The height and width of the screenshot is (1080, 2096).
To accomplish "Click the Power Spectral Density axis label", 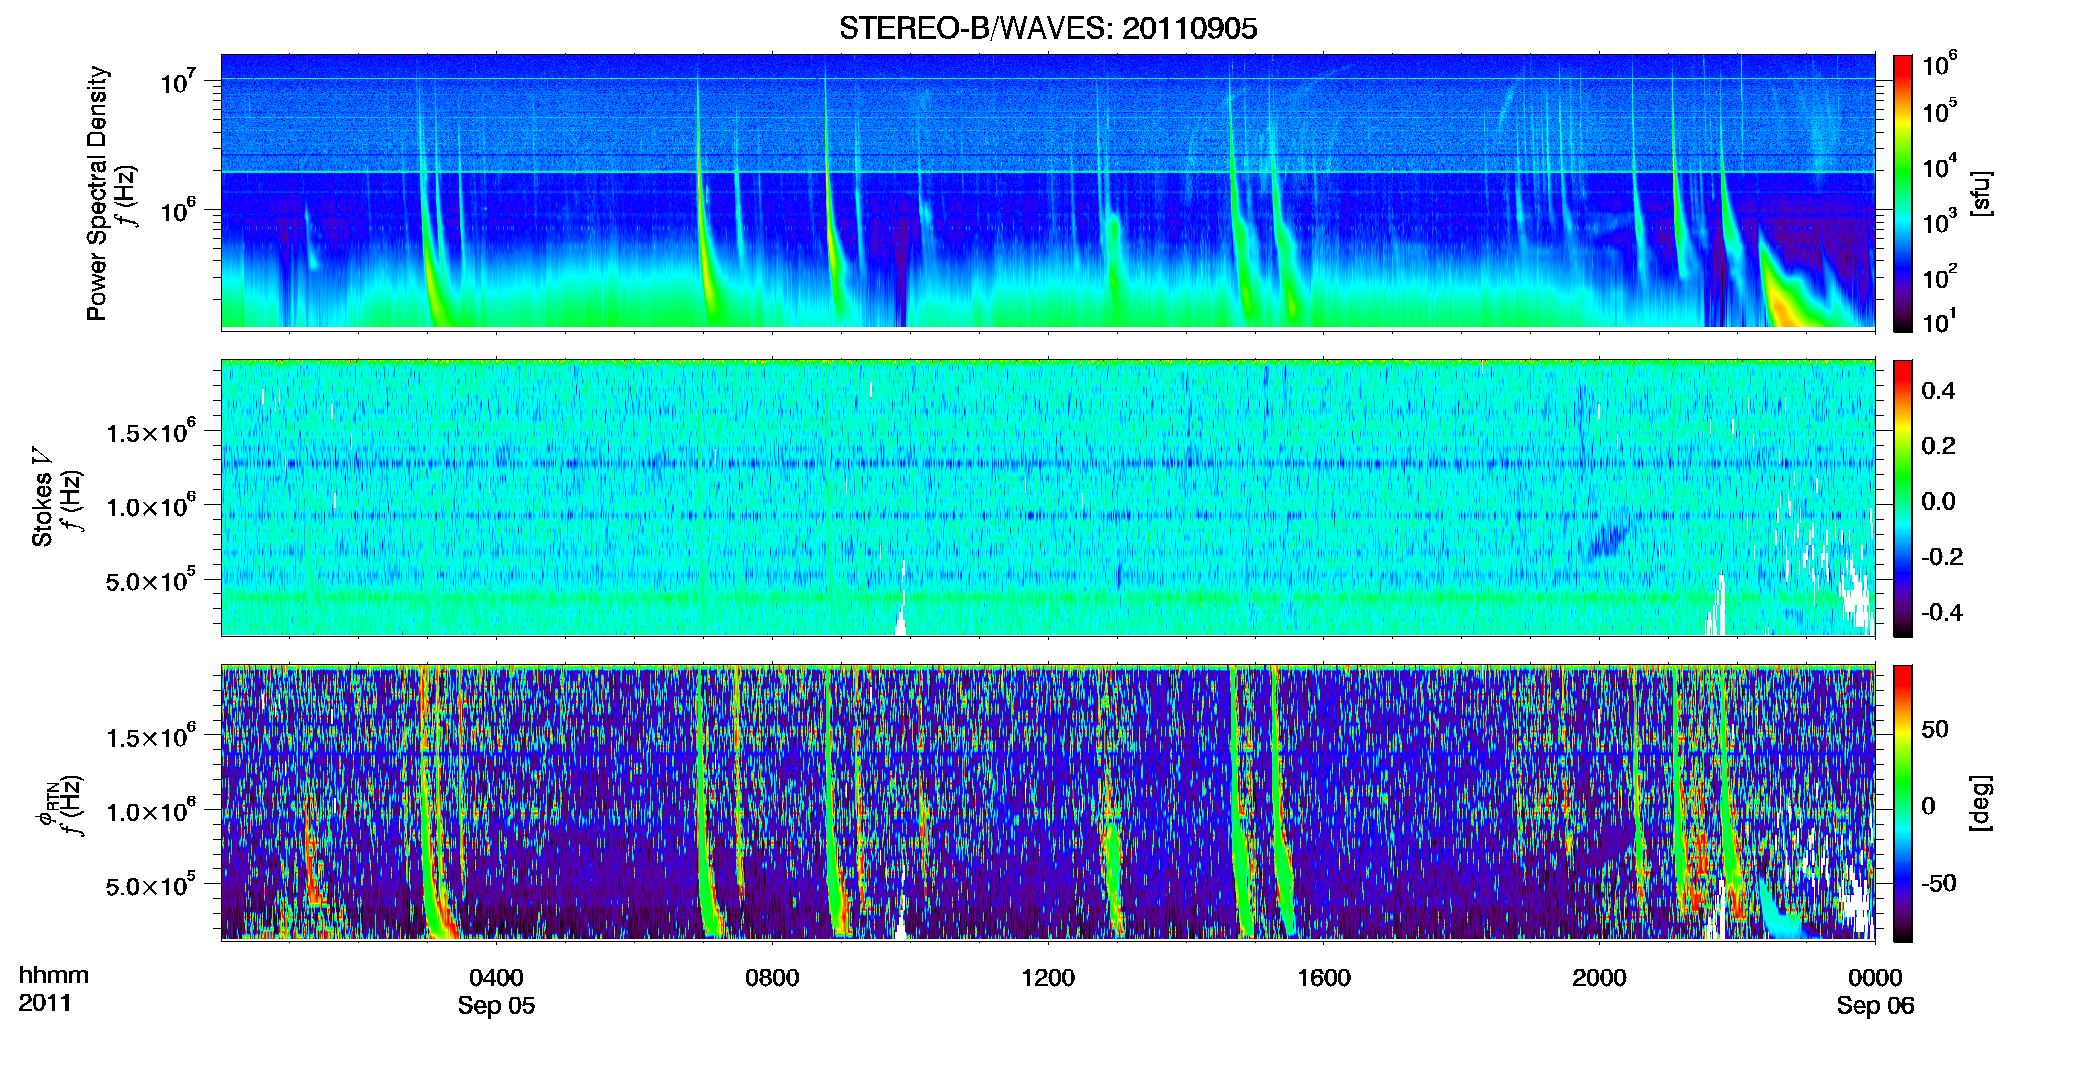I will [x=97, y=193].
